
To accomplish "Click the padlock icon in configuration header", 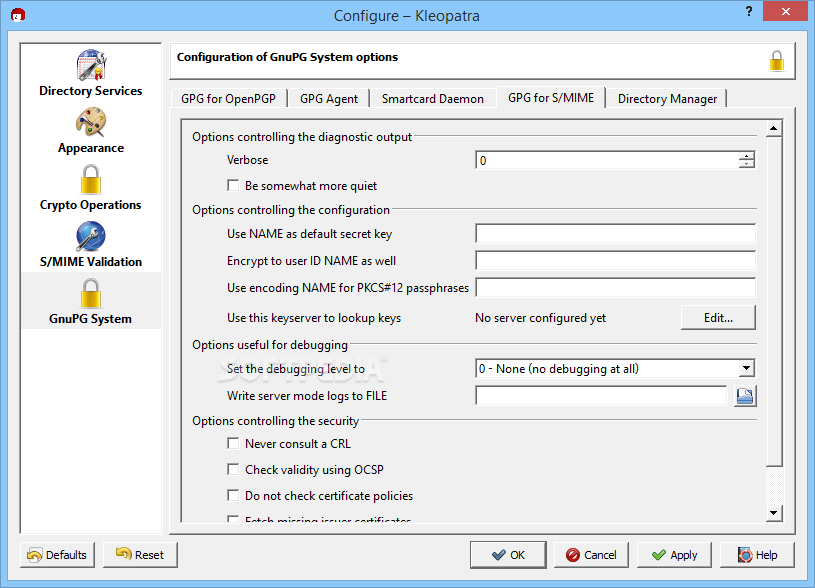I will click(x=777, y=61).
